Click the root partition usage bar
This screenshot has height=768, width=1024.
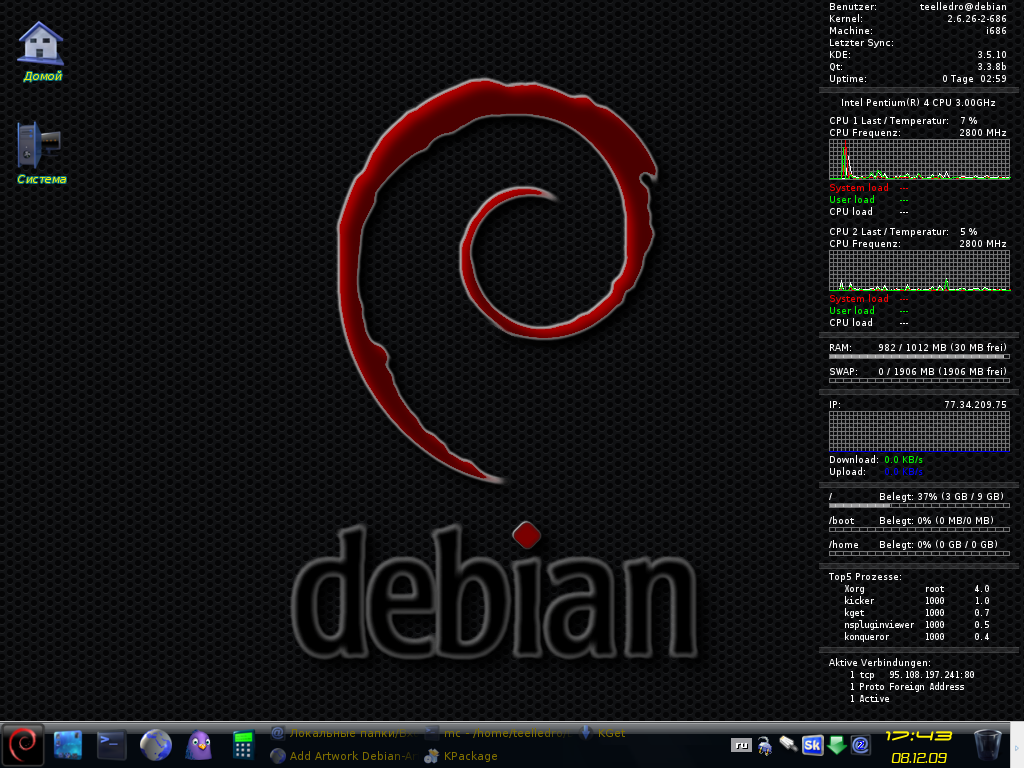tap(920, 505)
